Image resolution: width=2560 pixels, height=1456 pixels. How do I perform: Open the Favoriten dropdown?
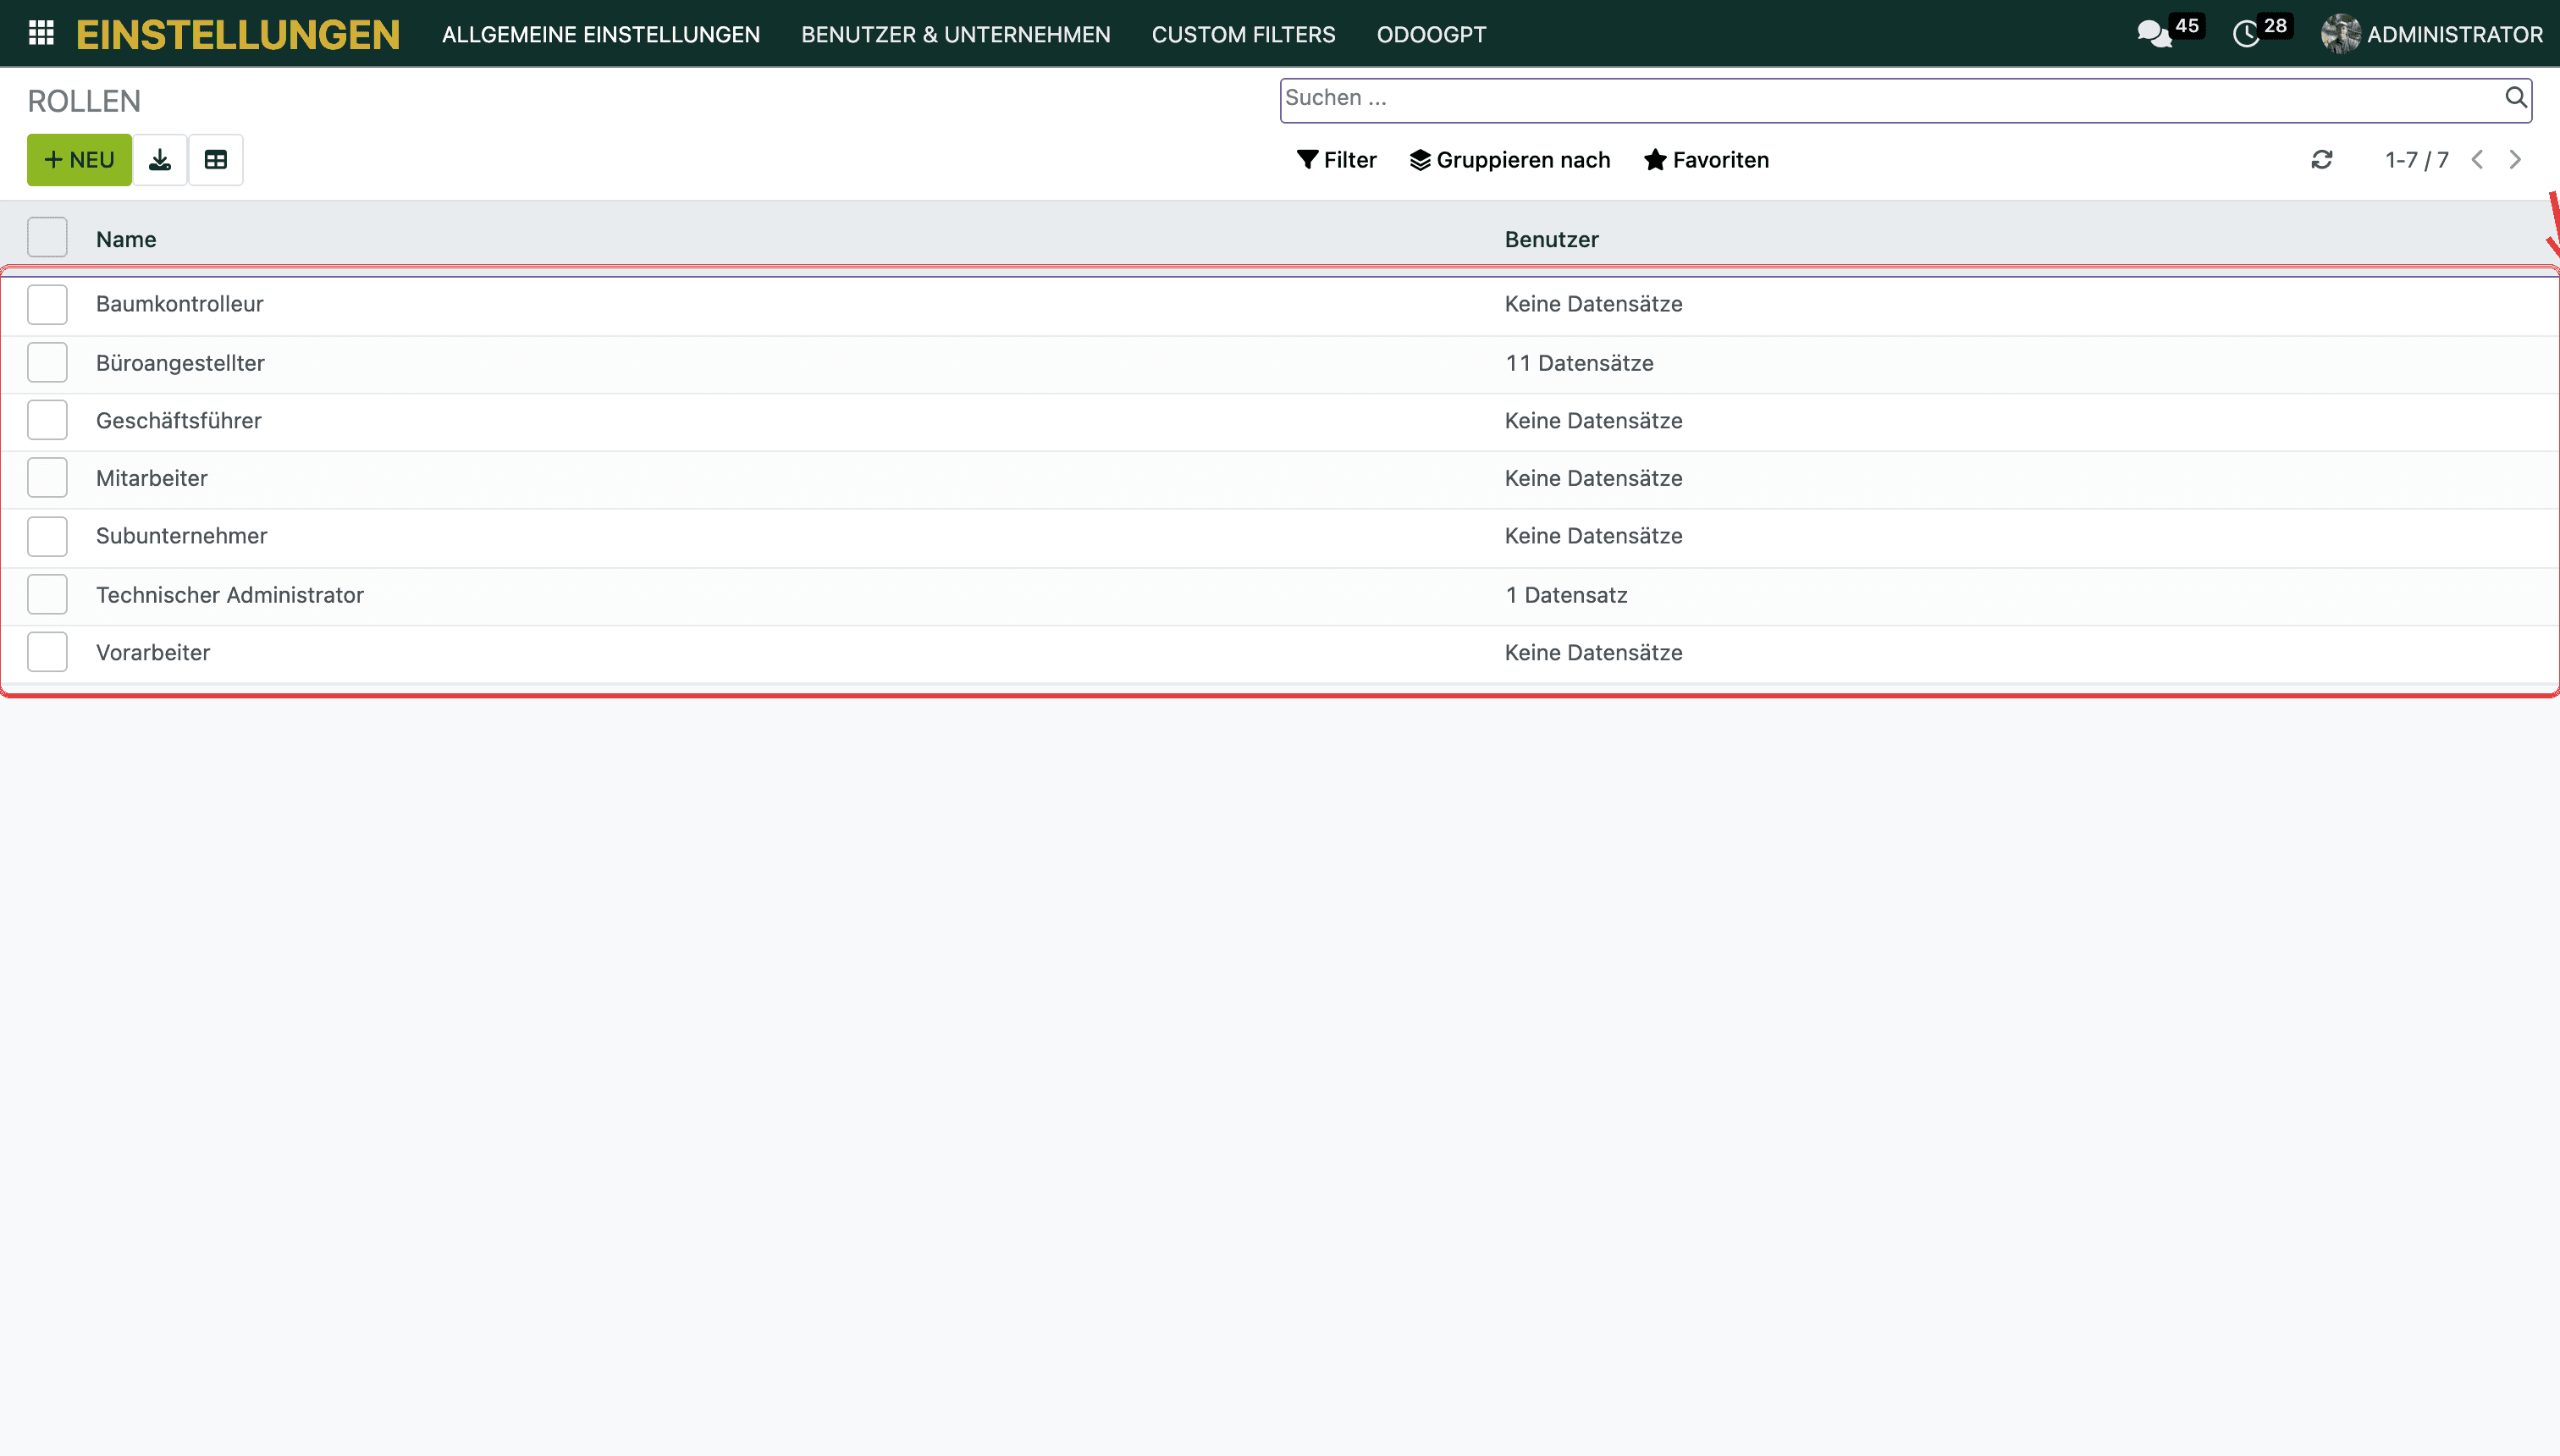tap(1707, 160)
